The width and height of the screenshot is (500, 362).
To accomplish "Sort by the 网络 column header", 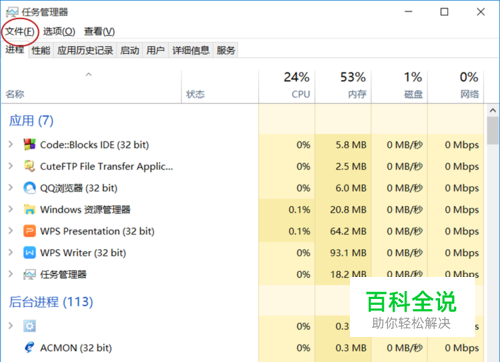I will click(x=456, y=87).
